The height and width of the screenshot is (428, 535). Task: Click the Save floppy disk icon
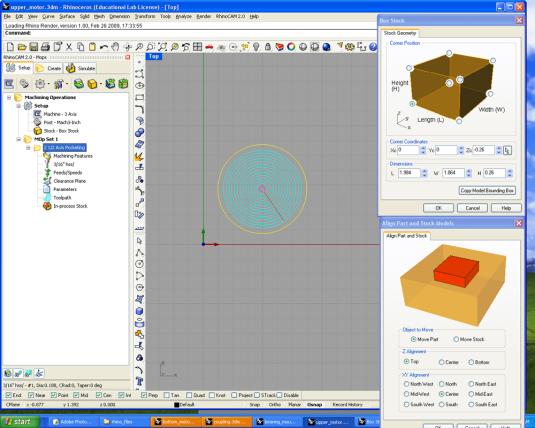click(x=33, y=47)
